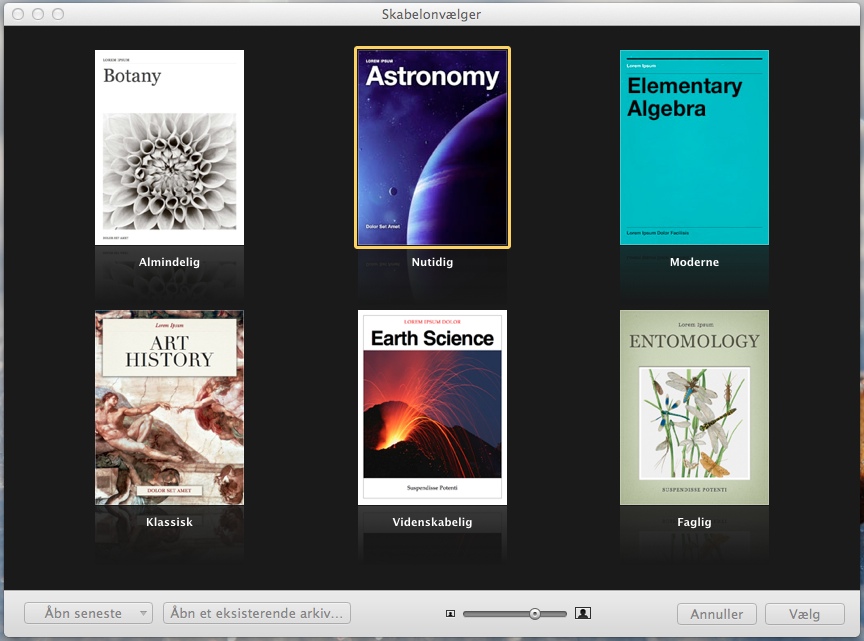This screenshot has width=864, height=641.
Task: Click the Videnskabelig template label
Action: pos(432,522)
